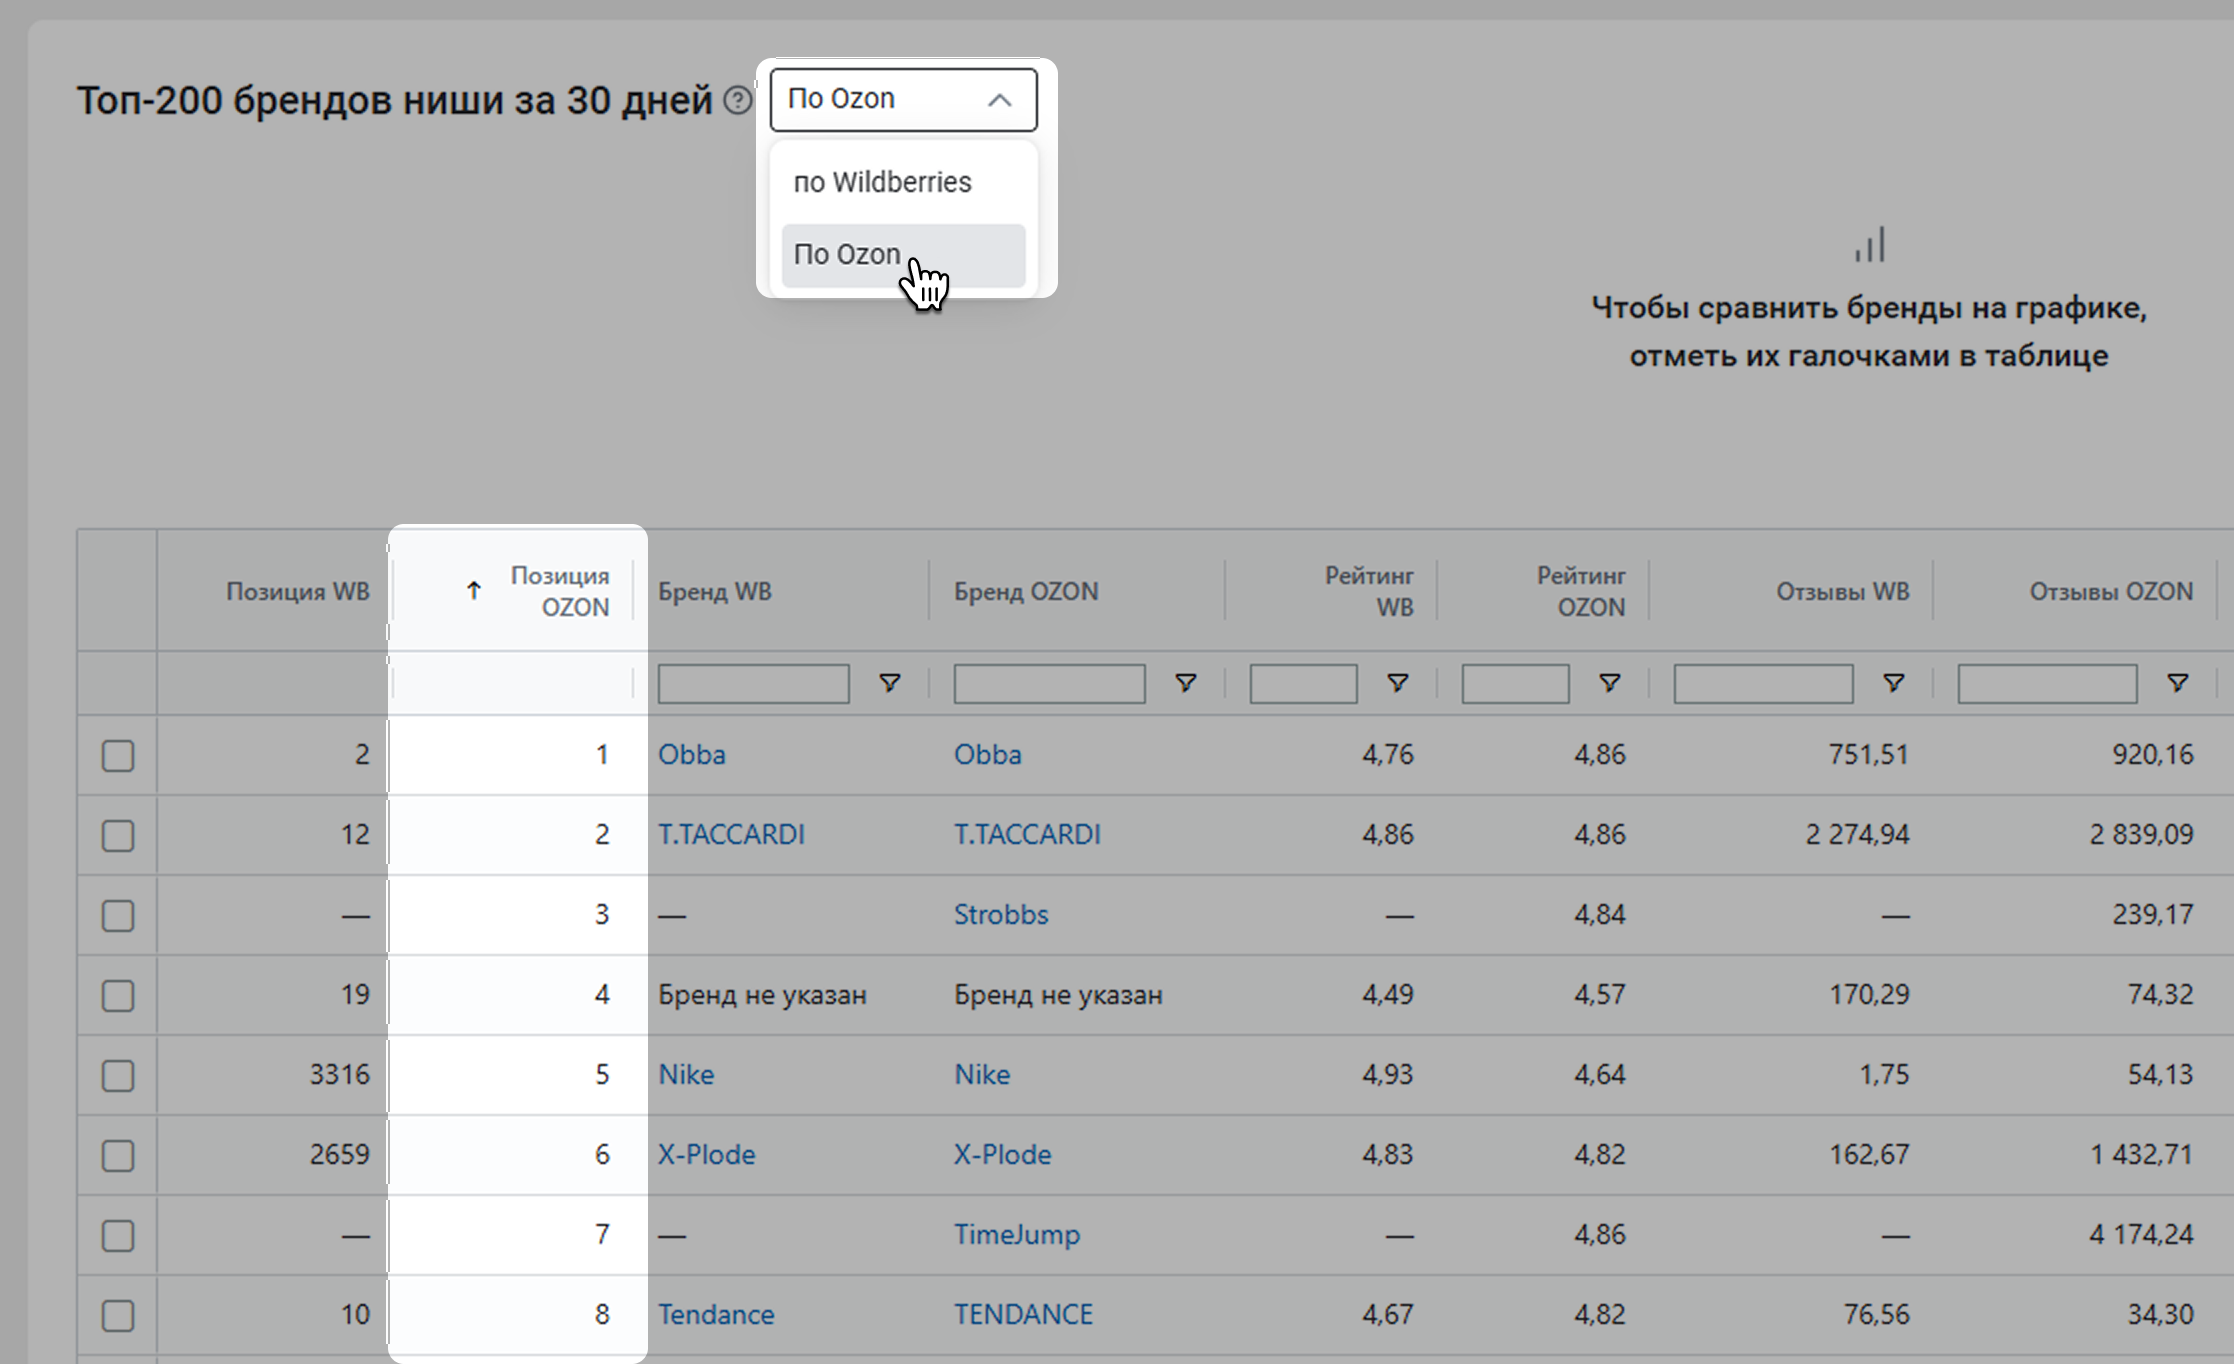Open help tooltip beside Топ-200 heading
Screen dimensions: 2234x1364
click(737, 100)
